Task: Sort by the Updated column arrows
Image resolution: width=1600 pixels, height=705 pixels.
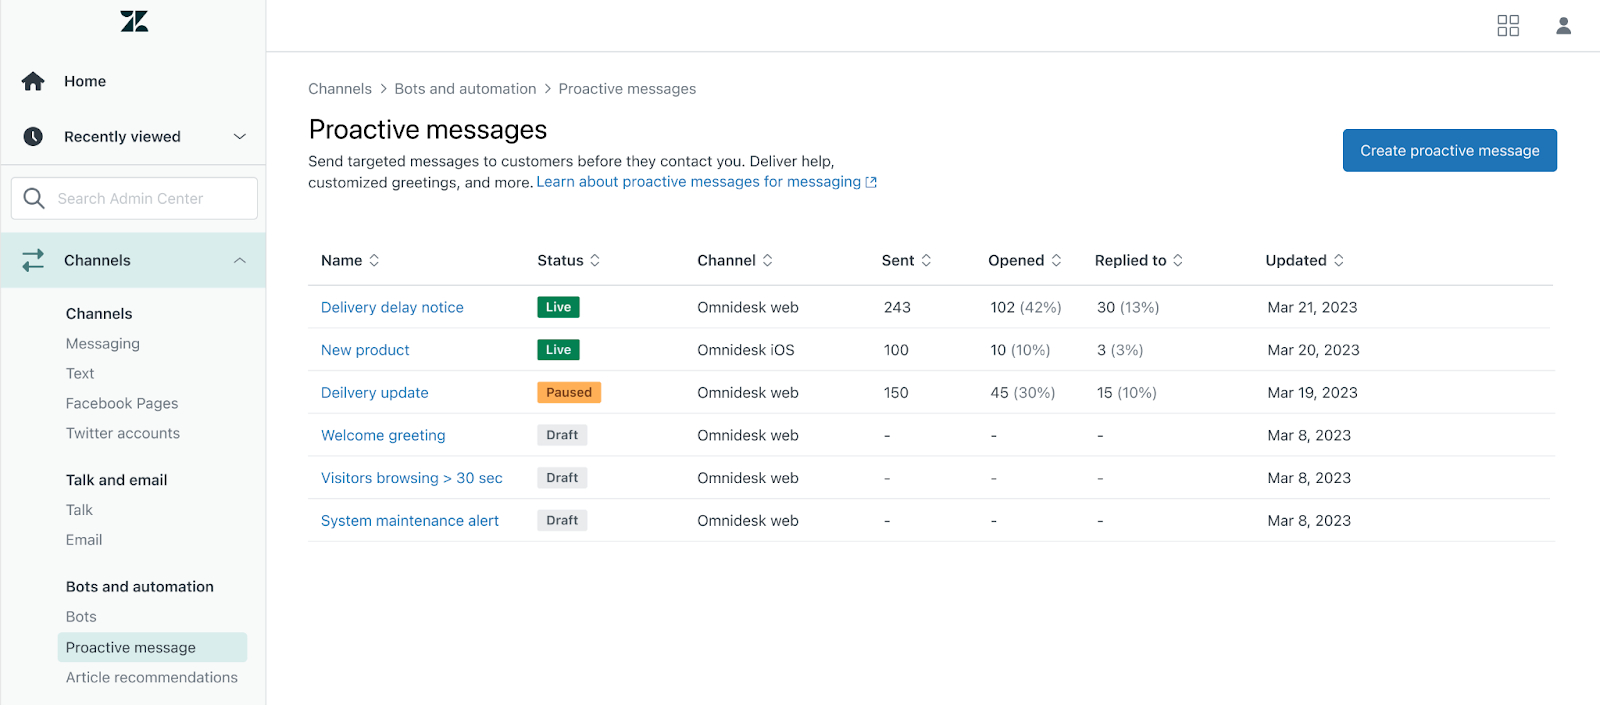Action: pyautogui.click(x=1338, y=260)
